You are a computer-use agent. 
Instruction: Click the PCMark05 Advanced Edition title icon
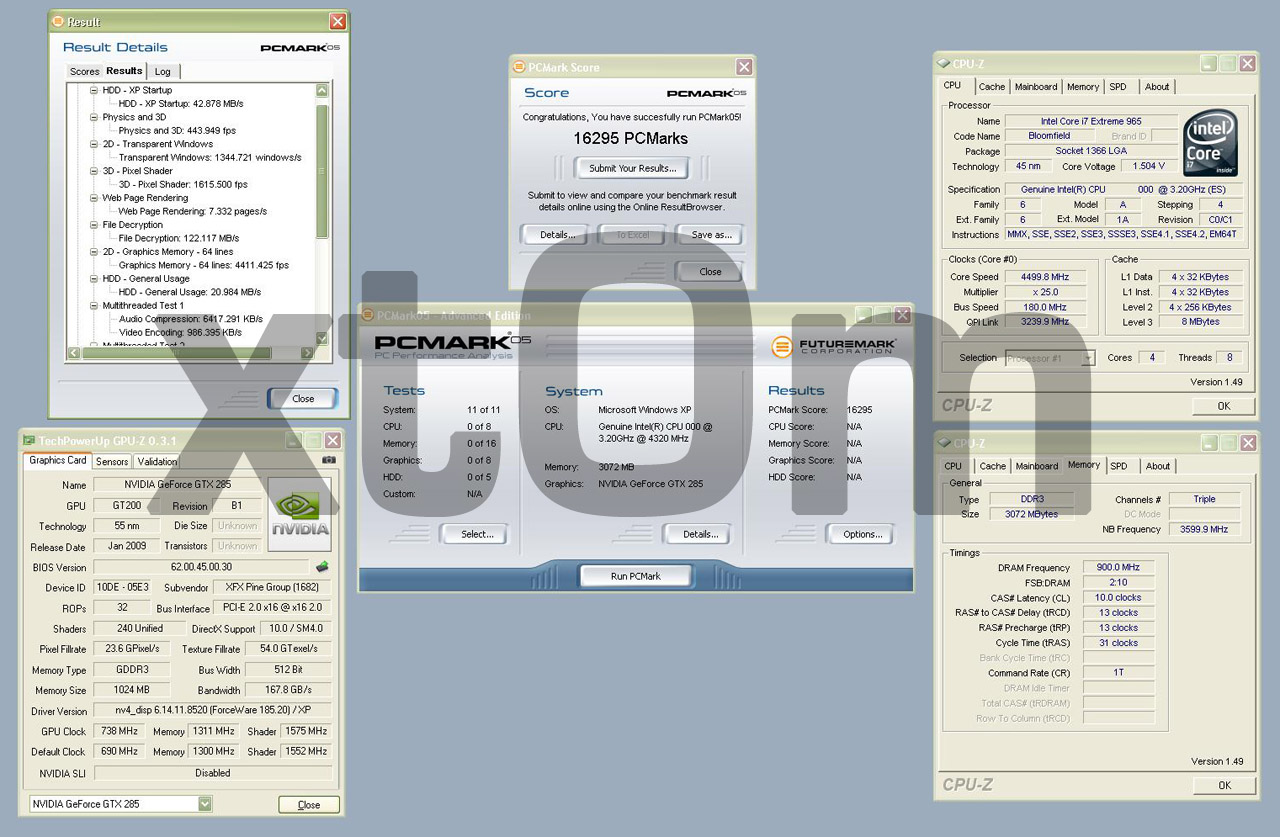point(367,315)
